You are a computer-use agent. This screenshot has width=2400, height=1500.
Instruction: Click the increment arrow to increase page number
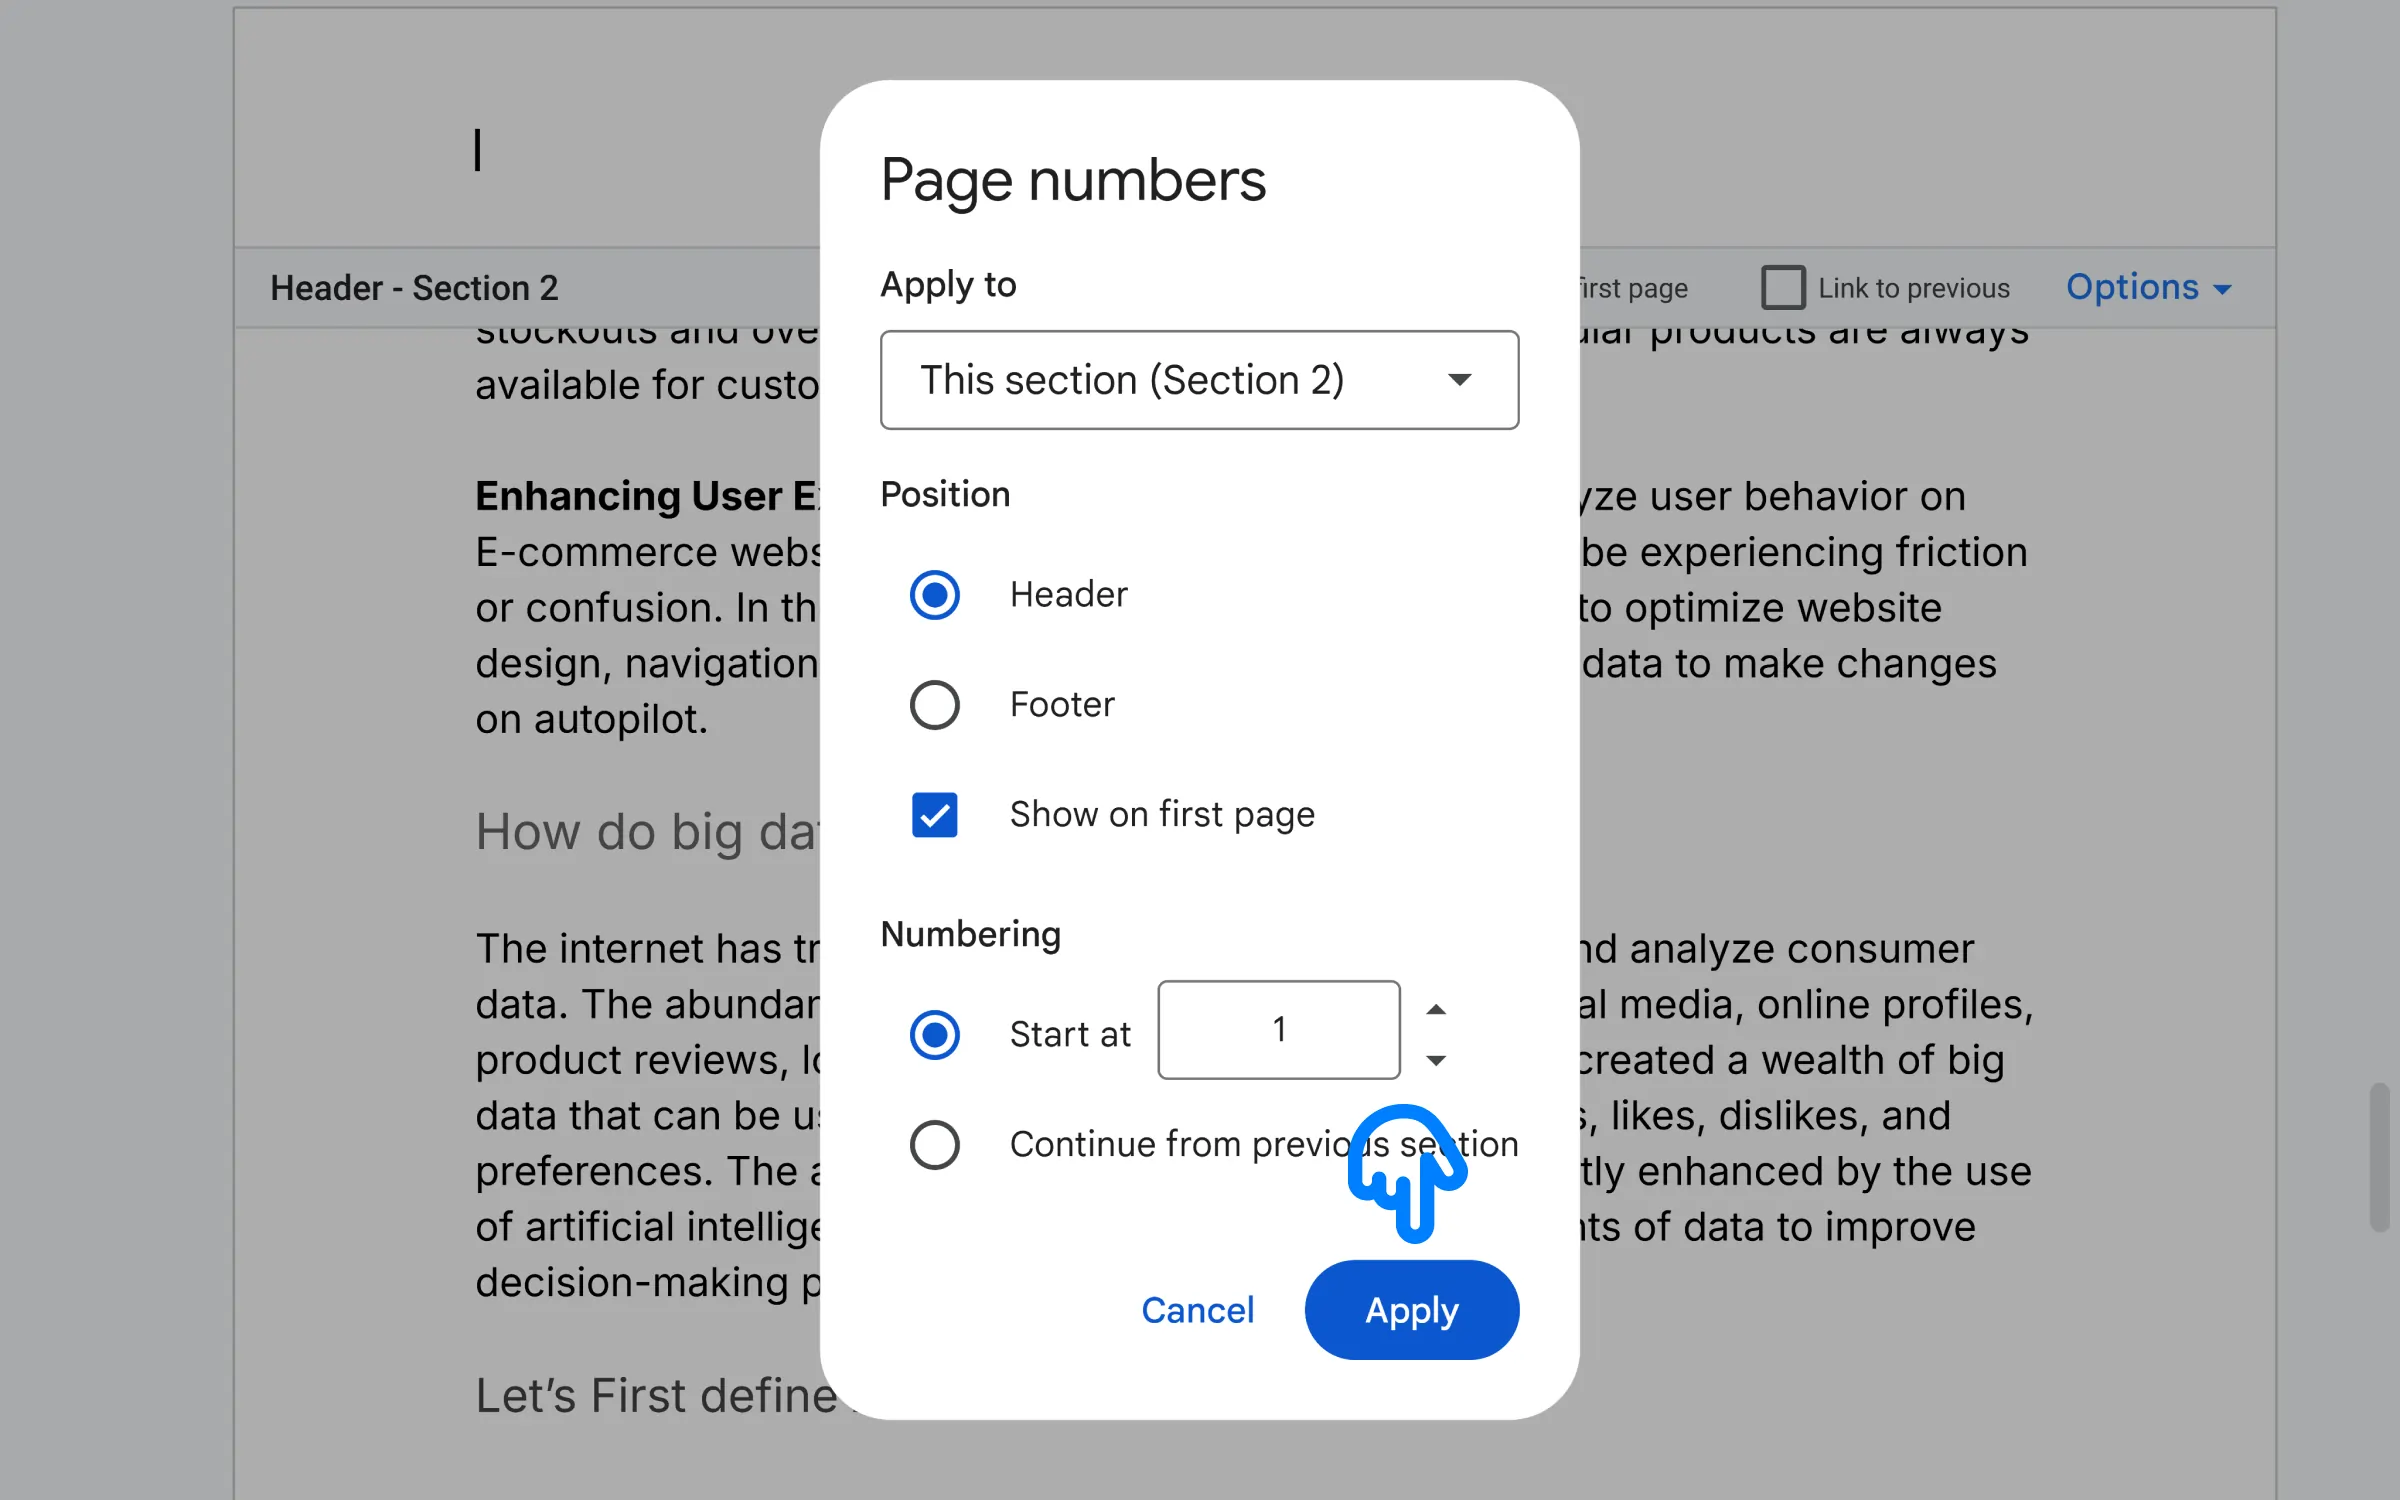coord(1434,1007)
